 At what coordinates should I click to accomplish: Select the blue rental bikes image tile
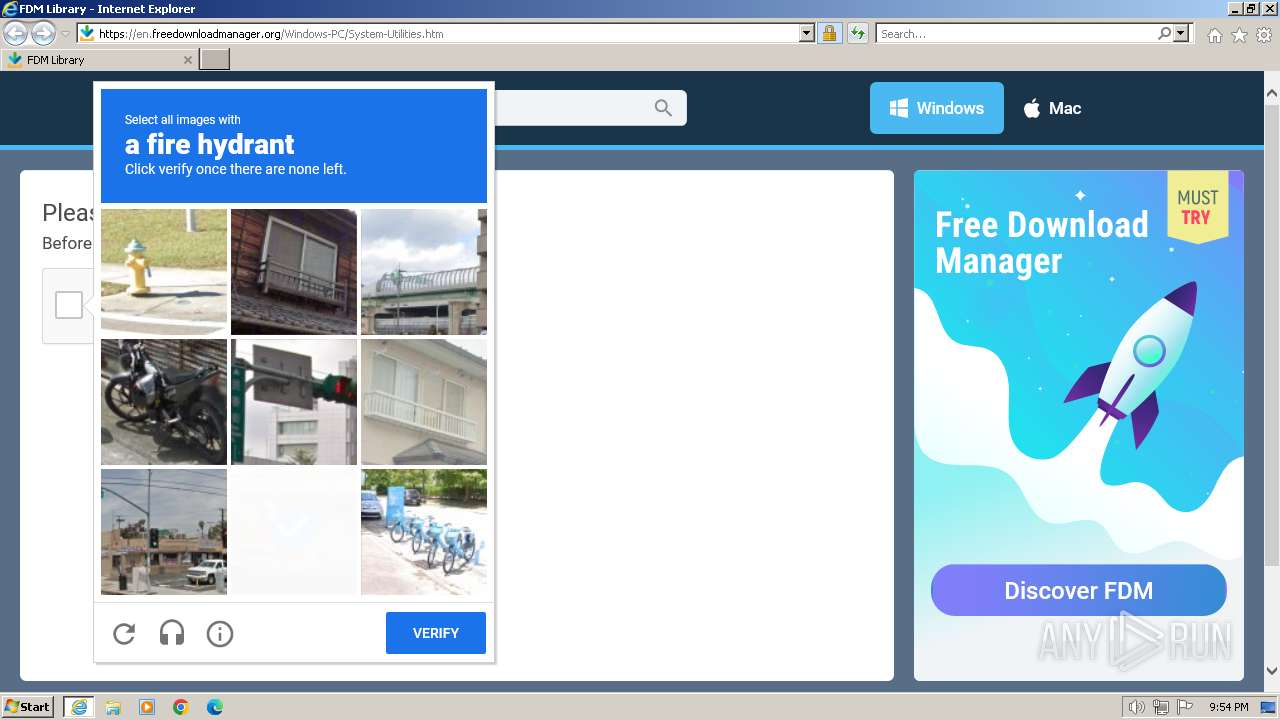click(x=424, y=531)
